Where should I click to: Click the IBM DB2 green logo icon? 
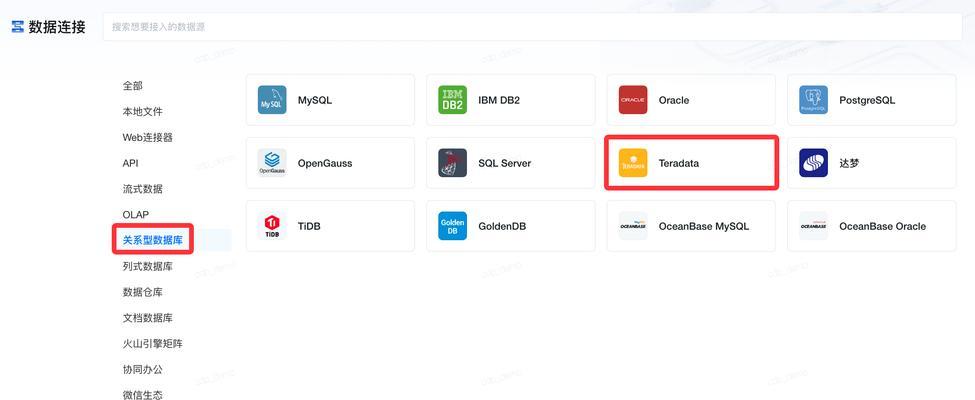coord(452,100)
